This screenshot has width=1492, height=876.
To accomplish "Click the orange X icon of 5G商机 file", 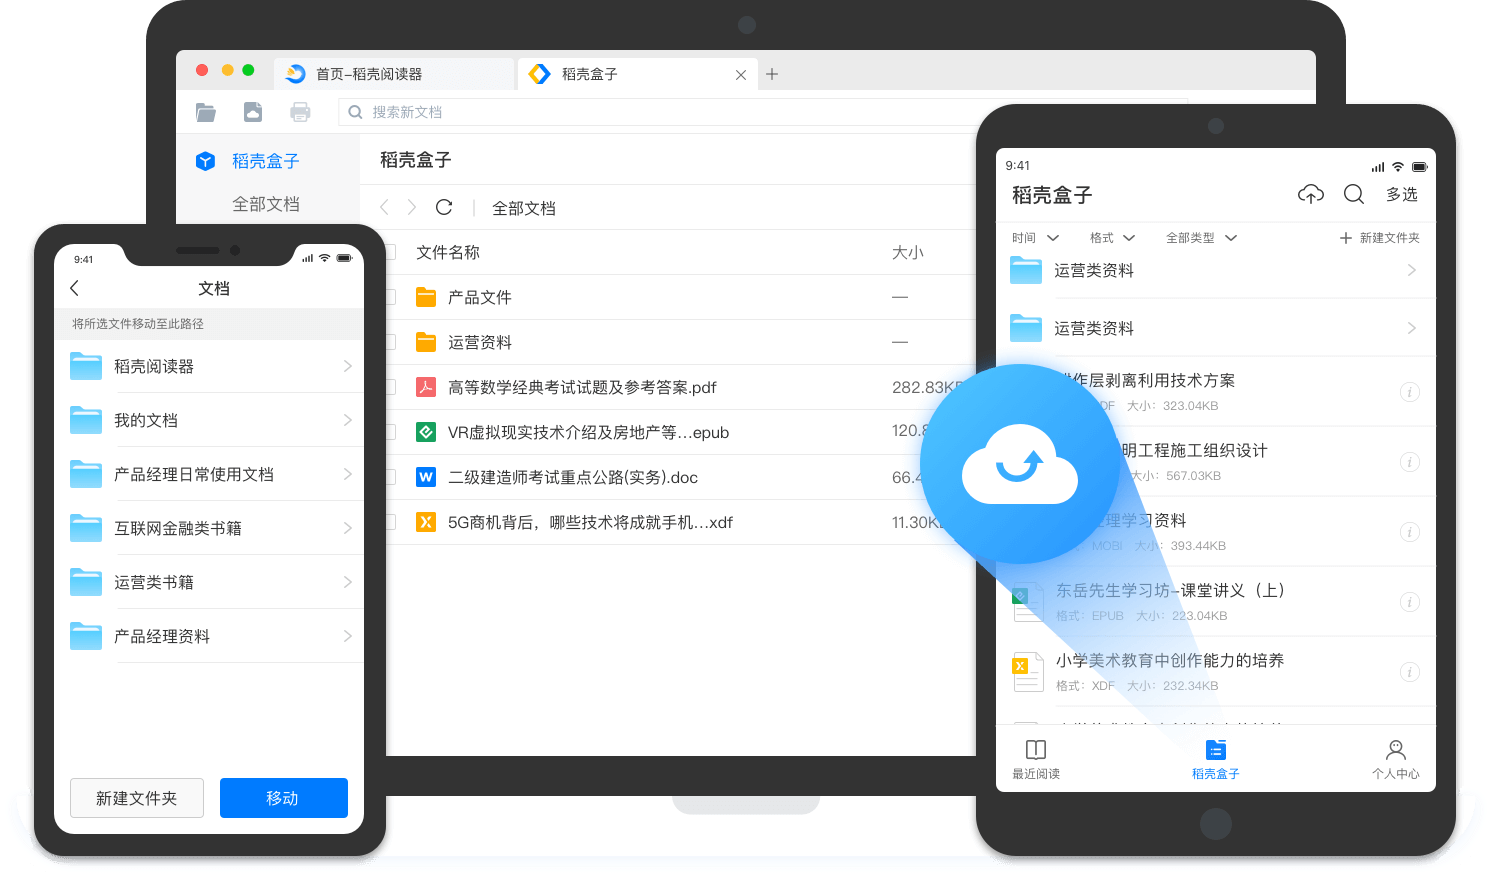I will coord(426,522).
